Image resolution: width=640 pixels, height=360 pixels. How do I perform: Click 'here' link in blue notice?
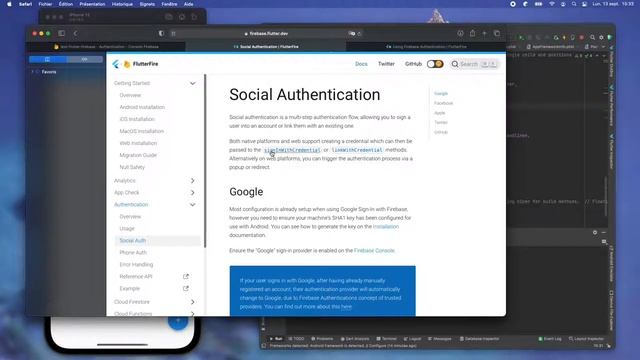click(x=346, y=307)
